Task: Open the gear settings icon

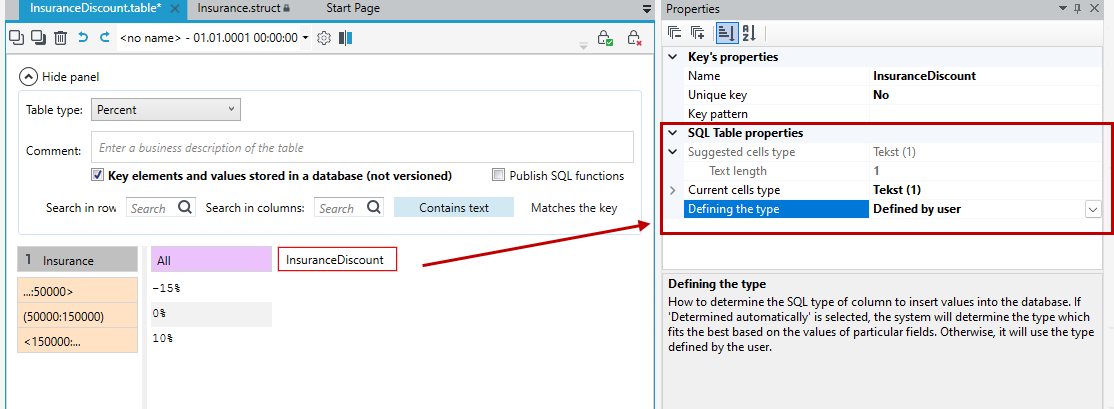Action: pyautogui.click(x=324, y=38)
